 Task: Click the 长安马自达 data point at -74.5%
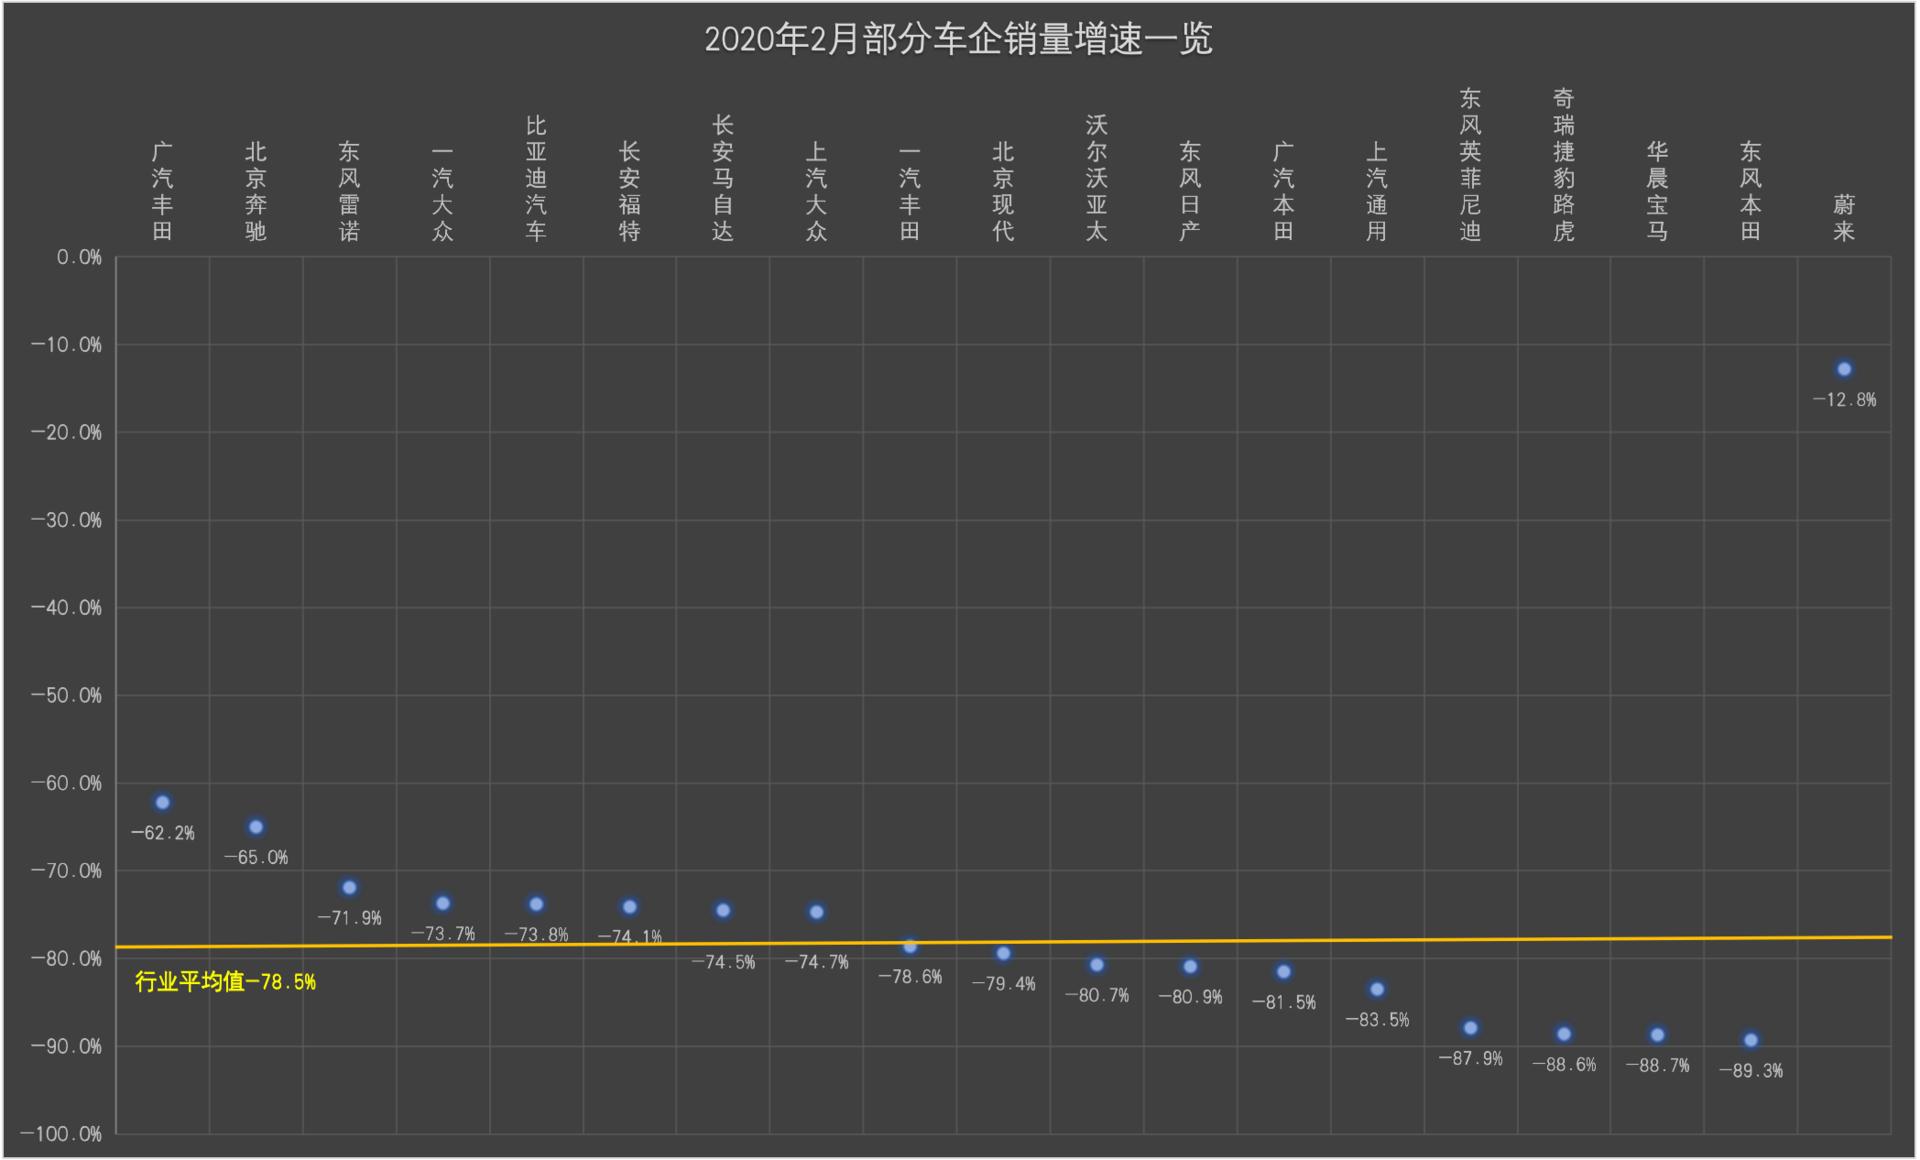coord(723,910)
